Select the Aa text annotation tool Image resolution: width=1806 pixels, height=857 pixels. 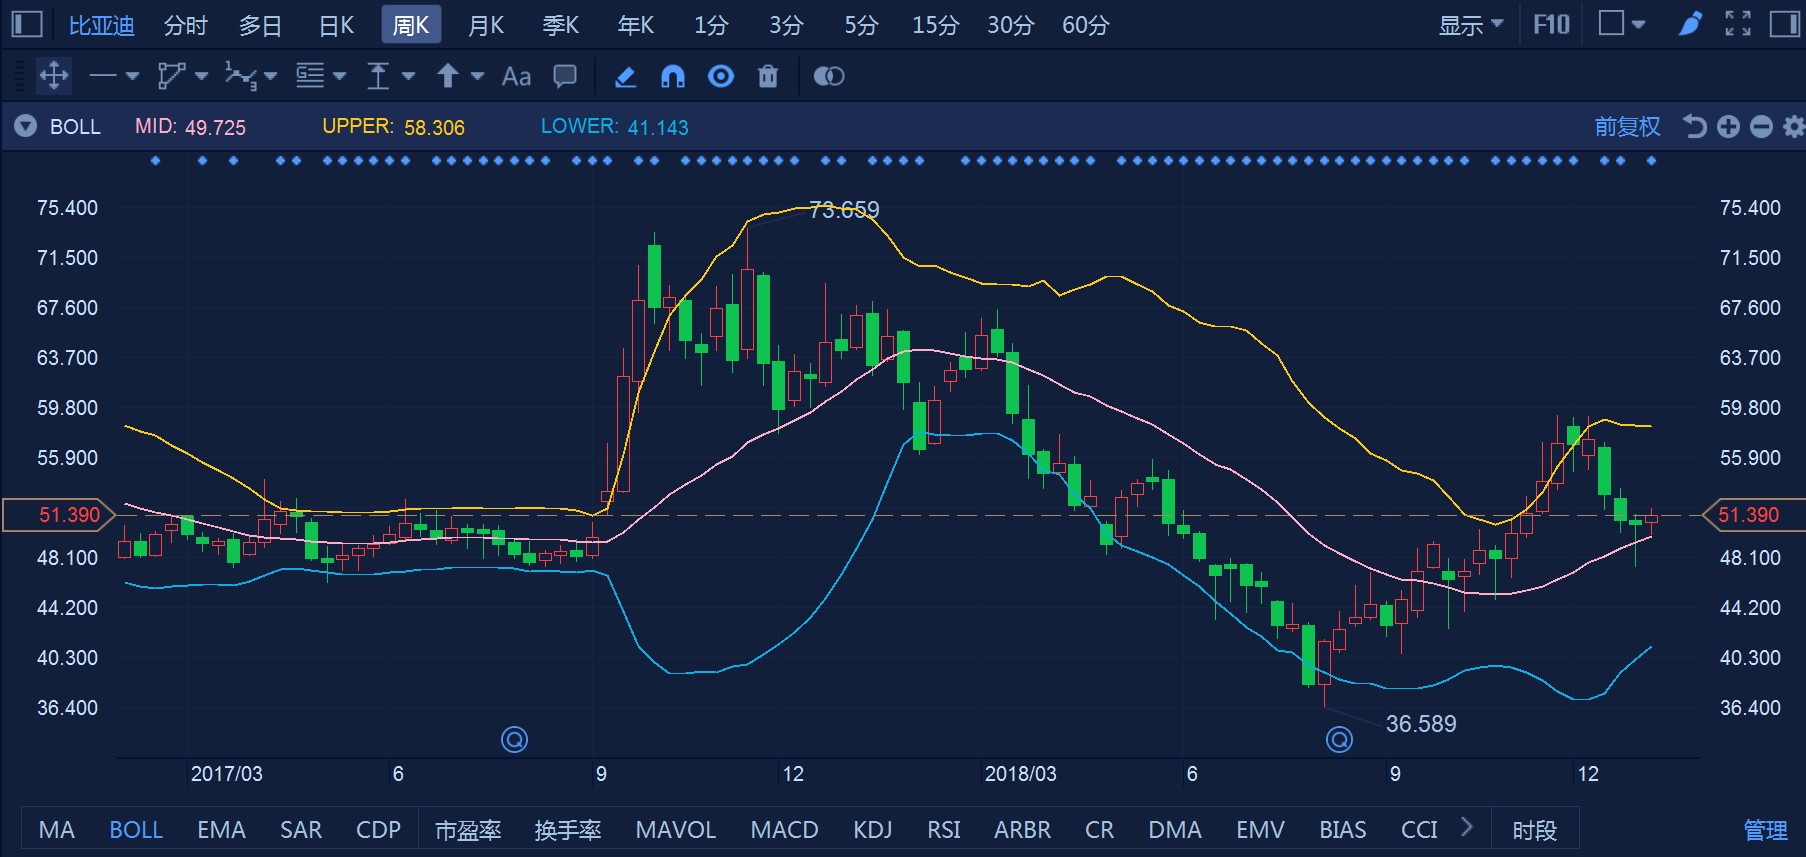(x=516, y=76)
